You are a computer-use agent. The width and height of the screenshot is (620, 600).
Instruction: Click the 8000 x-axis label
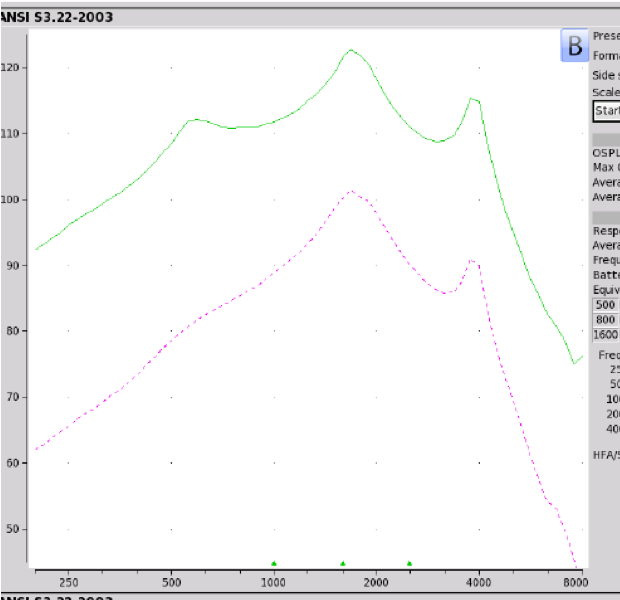coord(576,582)
